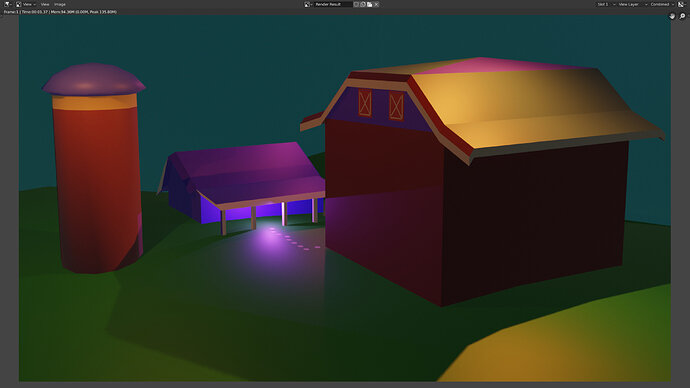Browse linked images with image icon dropdown

click(308, 4)
